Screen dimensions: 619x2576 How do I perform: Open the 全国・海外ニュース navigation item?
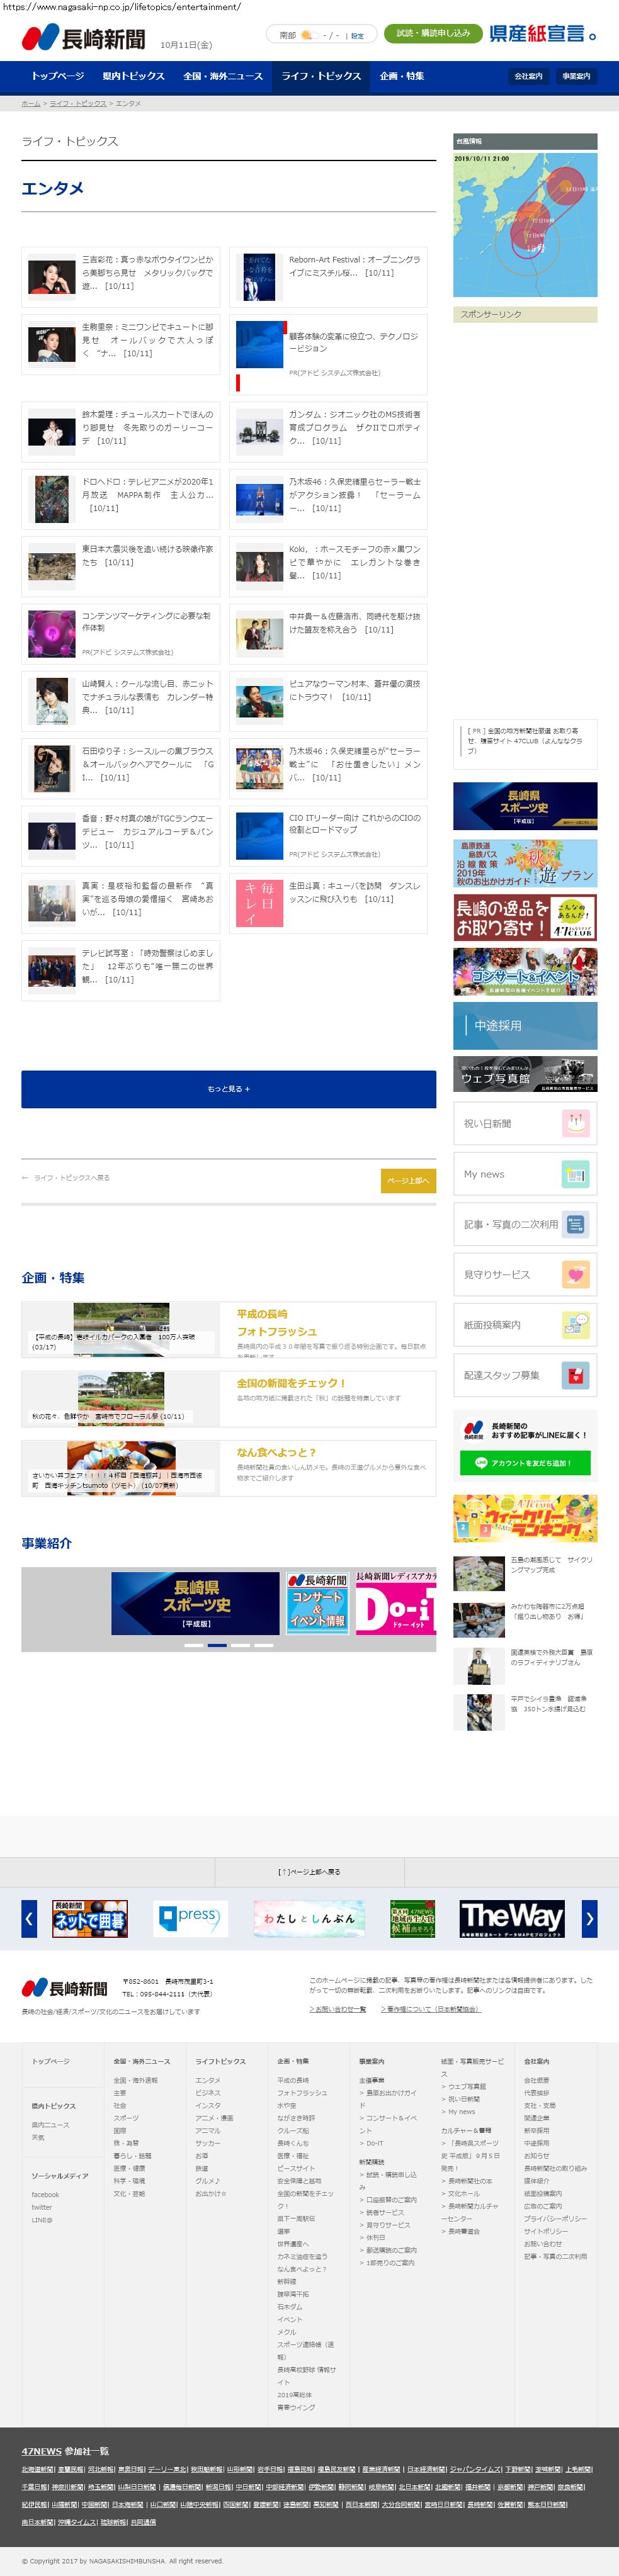point(223,76)
